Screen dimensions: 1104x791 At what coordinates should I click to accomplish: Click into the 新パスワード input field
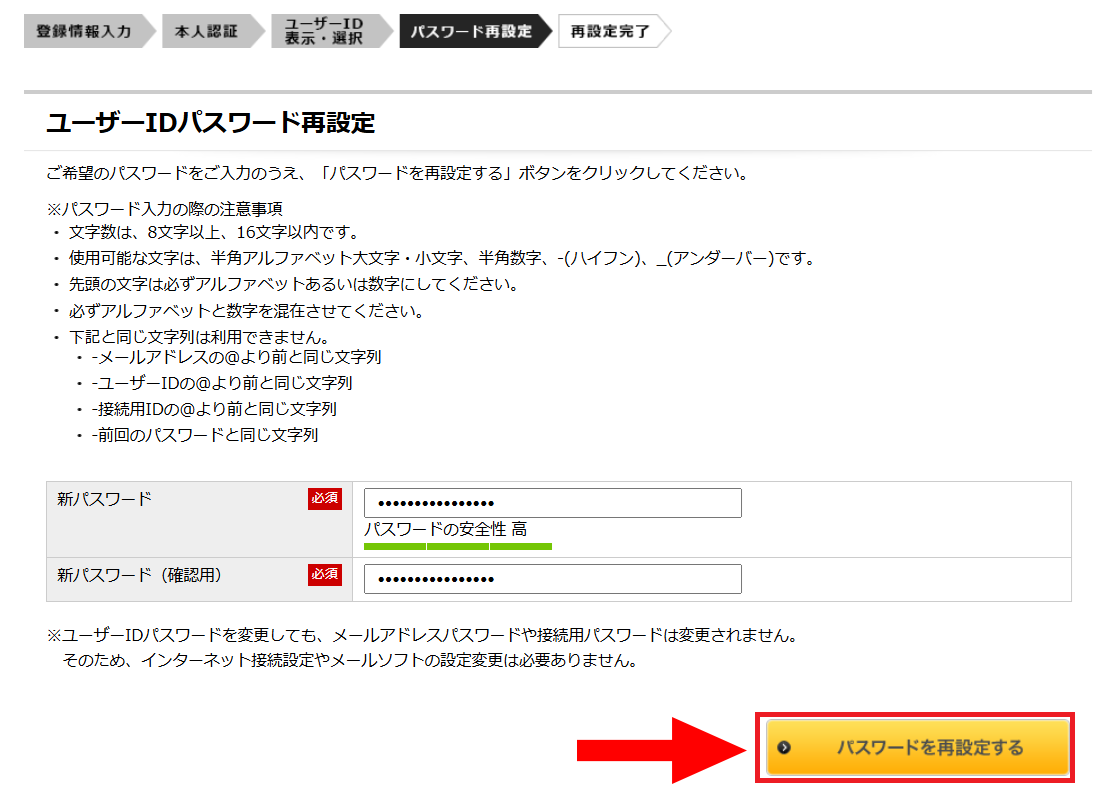click(552, 503)
